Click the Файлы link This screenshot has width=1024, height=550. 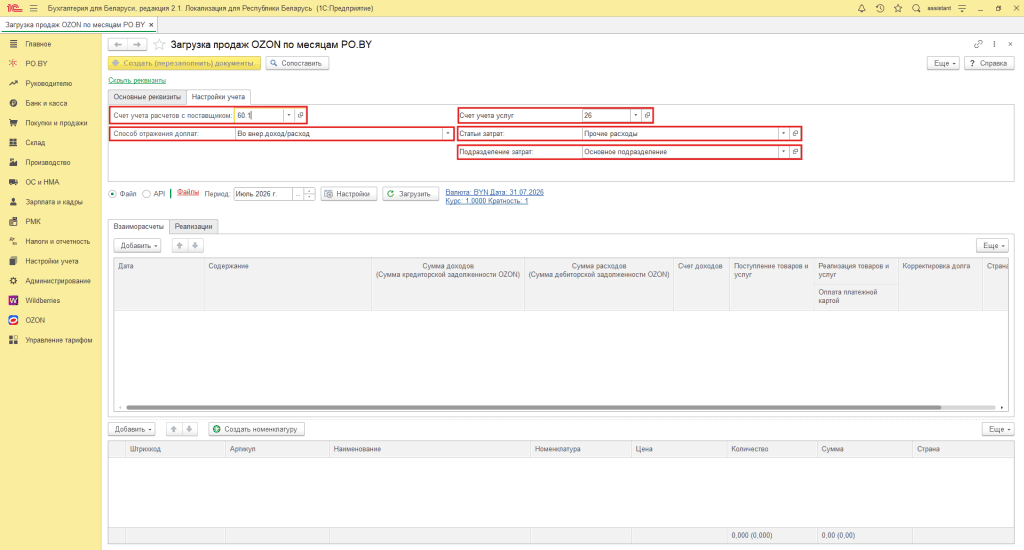pyautogui.click(x=188, y=193)
